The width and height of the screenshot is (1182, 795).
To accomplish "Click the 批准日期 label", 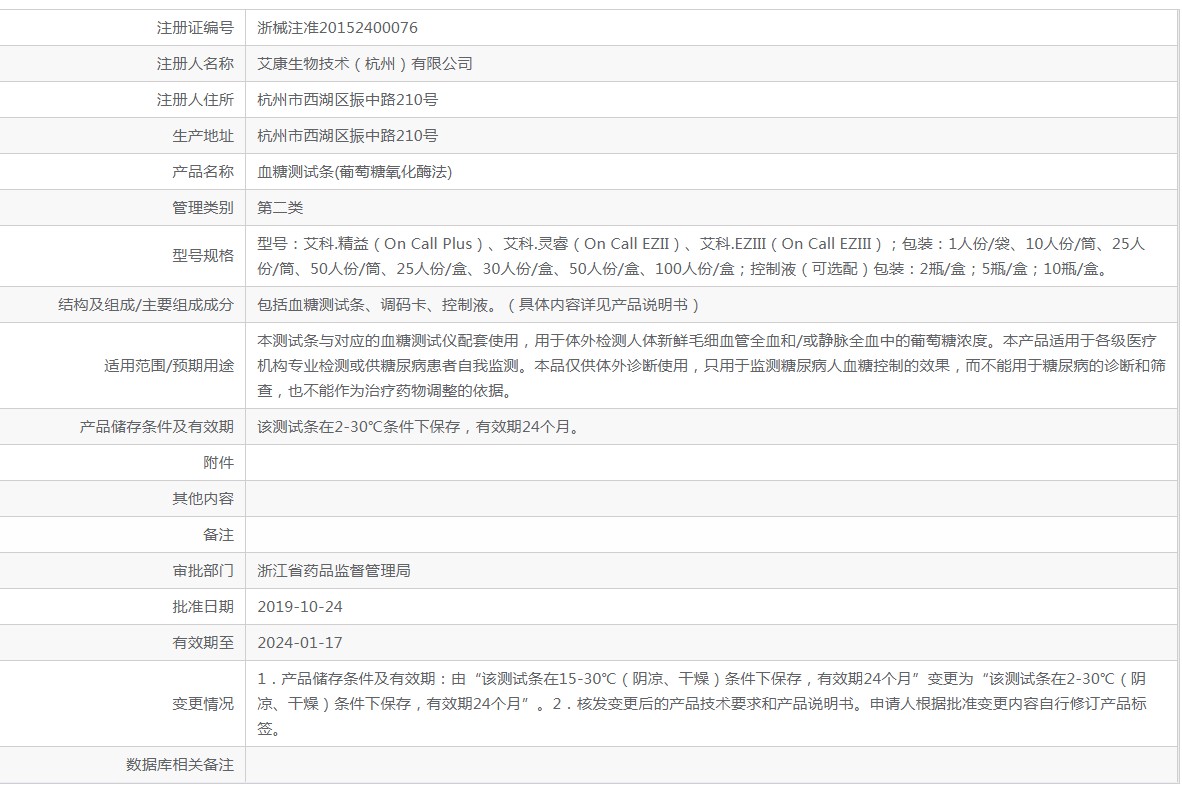I will point(203,607).
